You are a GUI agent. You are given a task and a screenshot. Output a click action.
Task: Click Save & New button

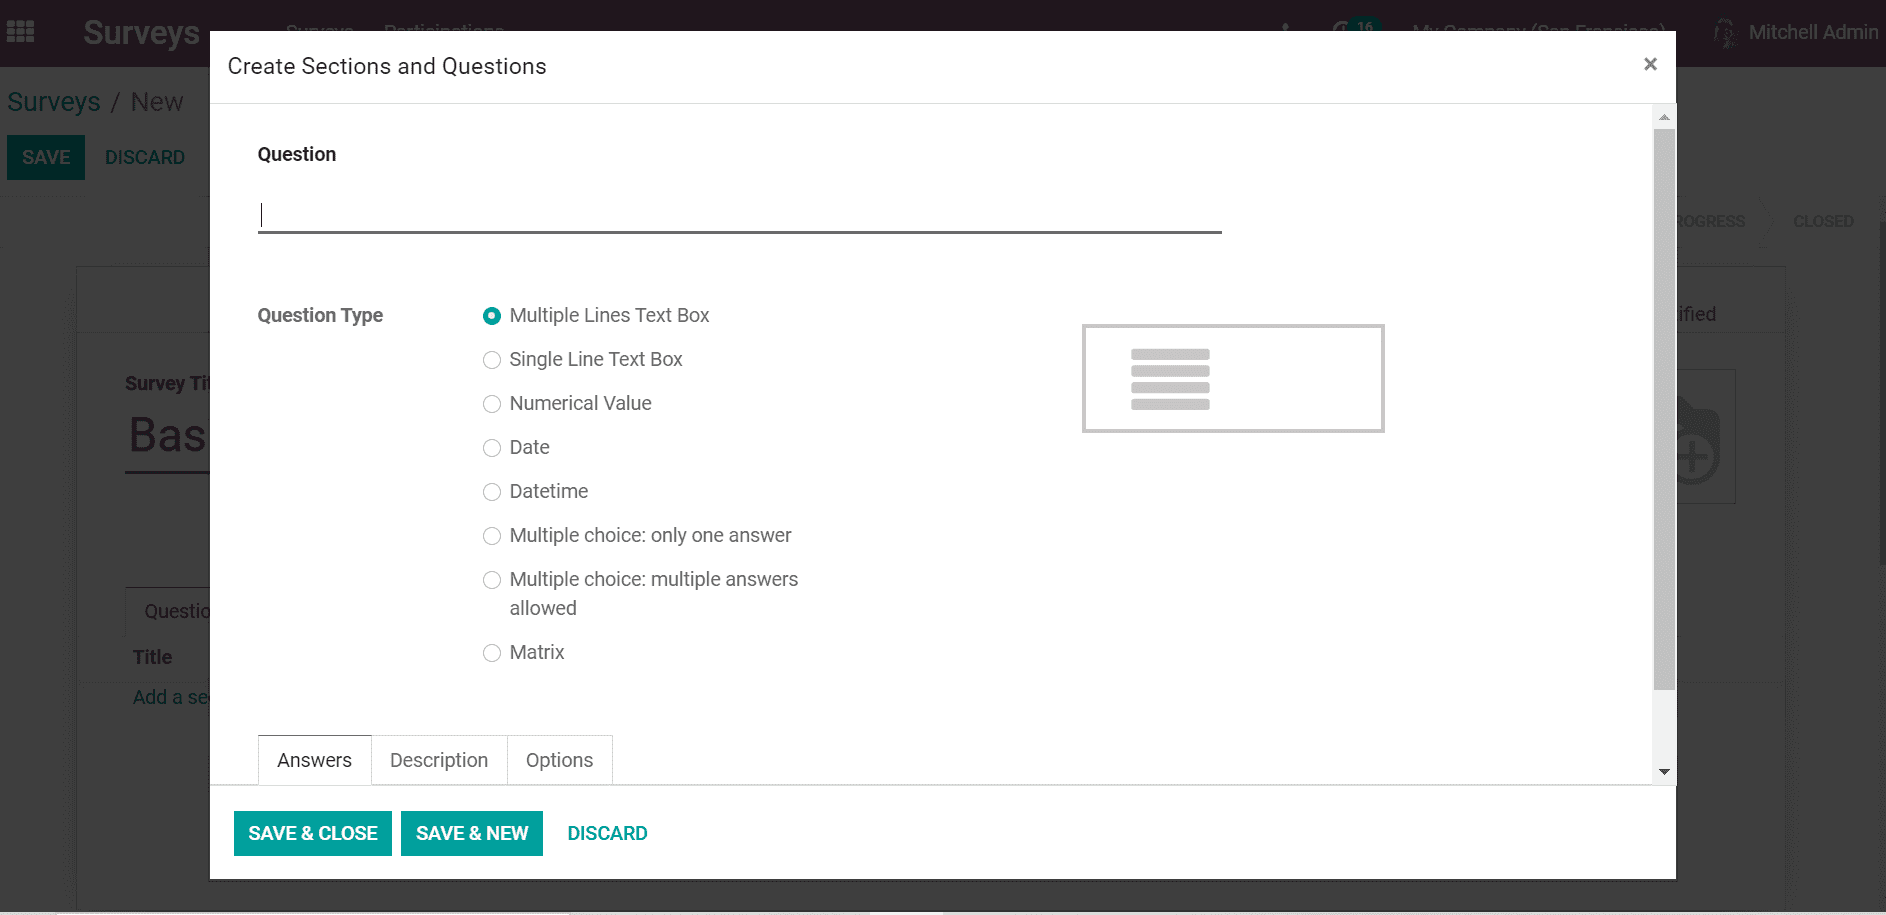pyautogui.click(x=472, y=833)
